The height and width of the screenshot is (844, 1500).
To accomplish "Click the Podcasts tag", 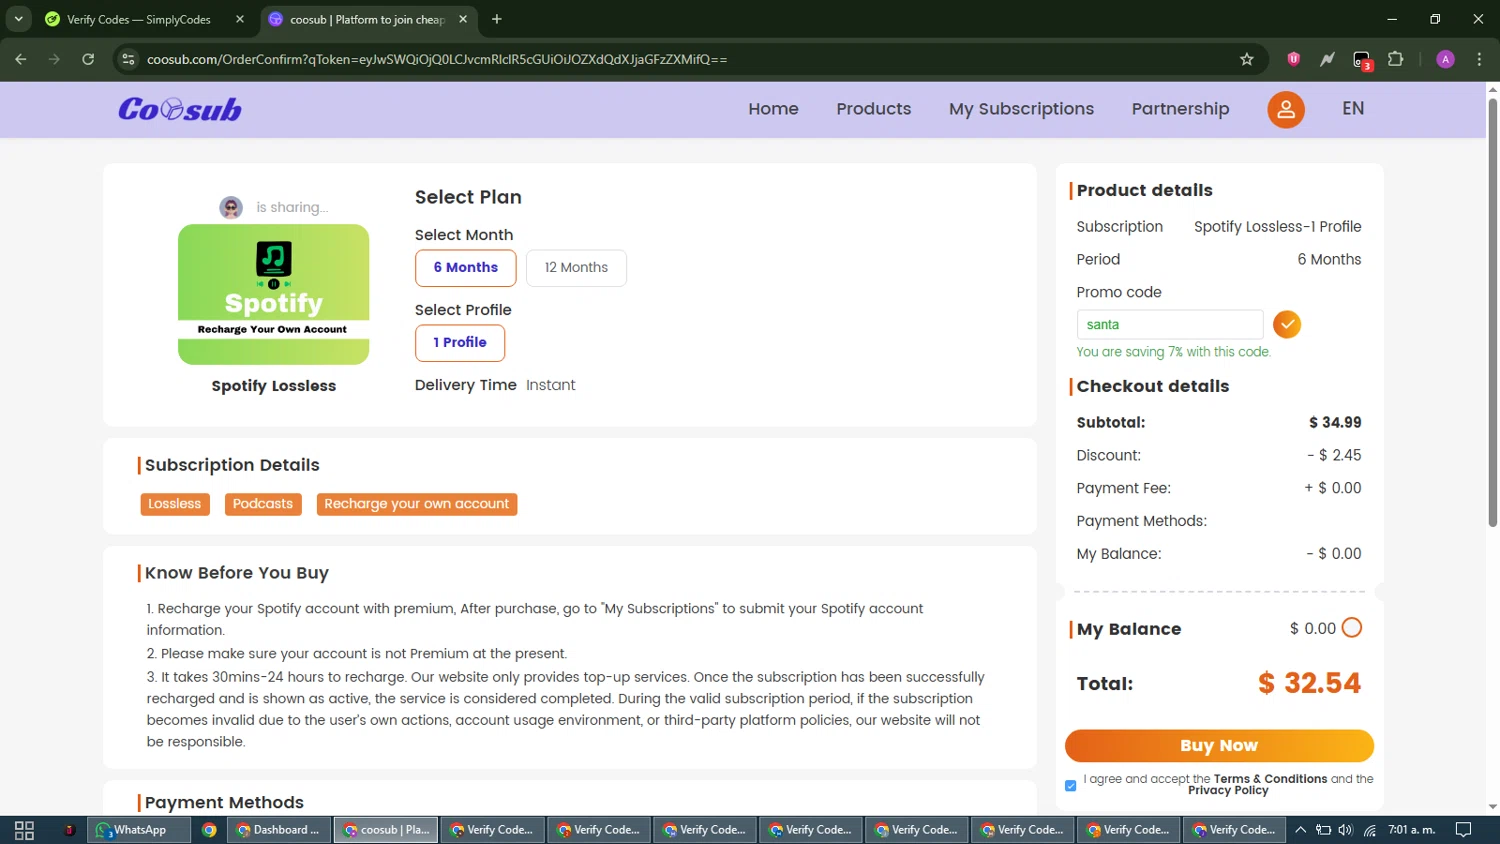I will click(263, 504).
